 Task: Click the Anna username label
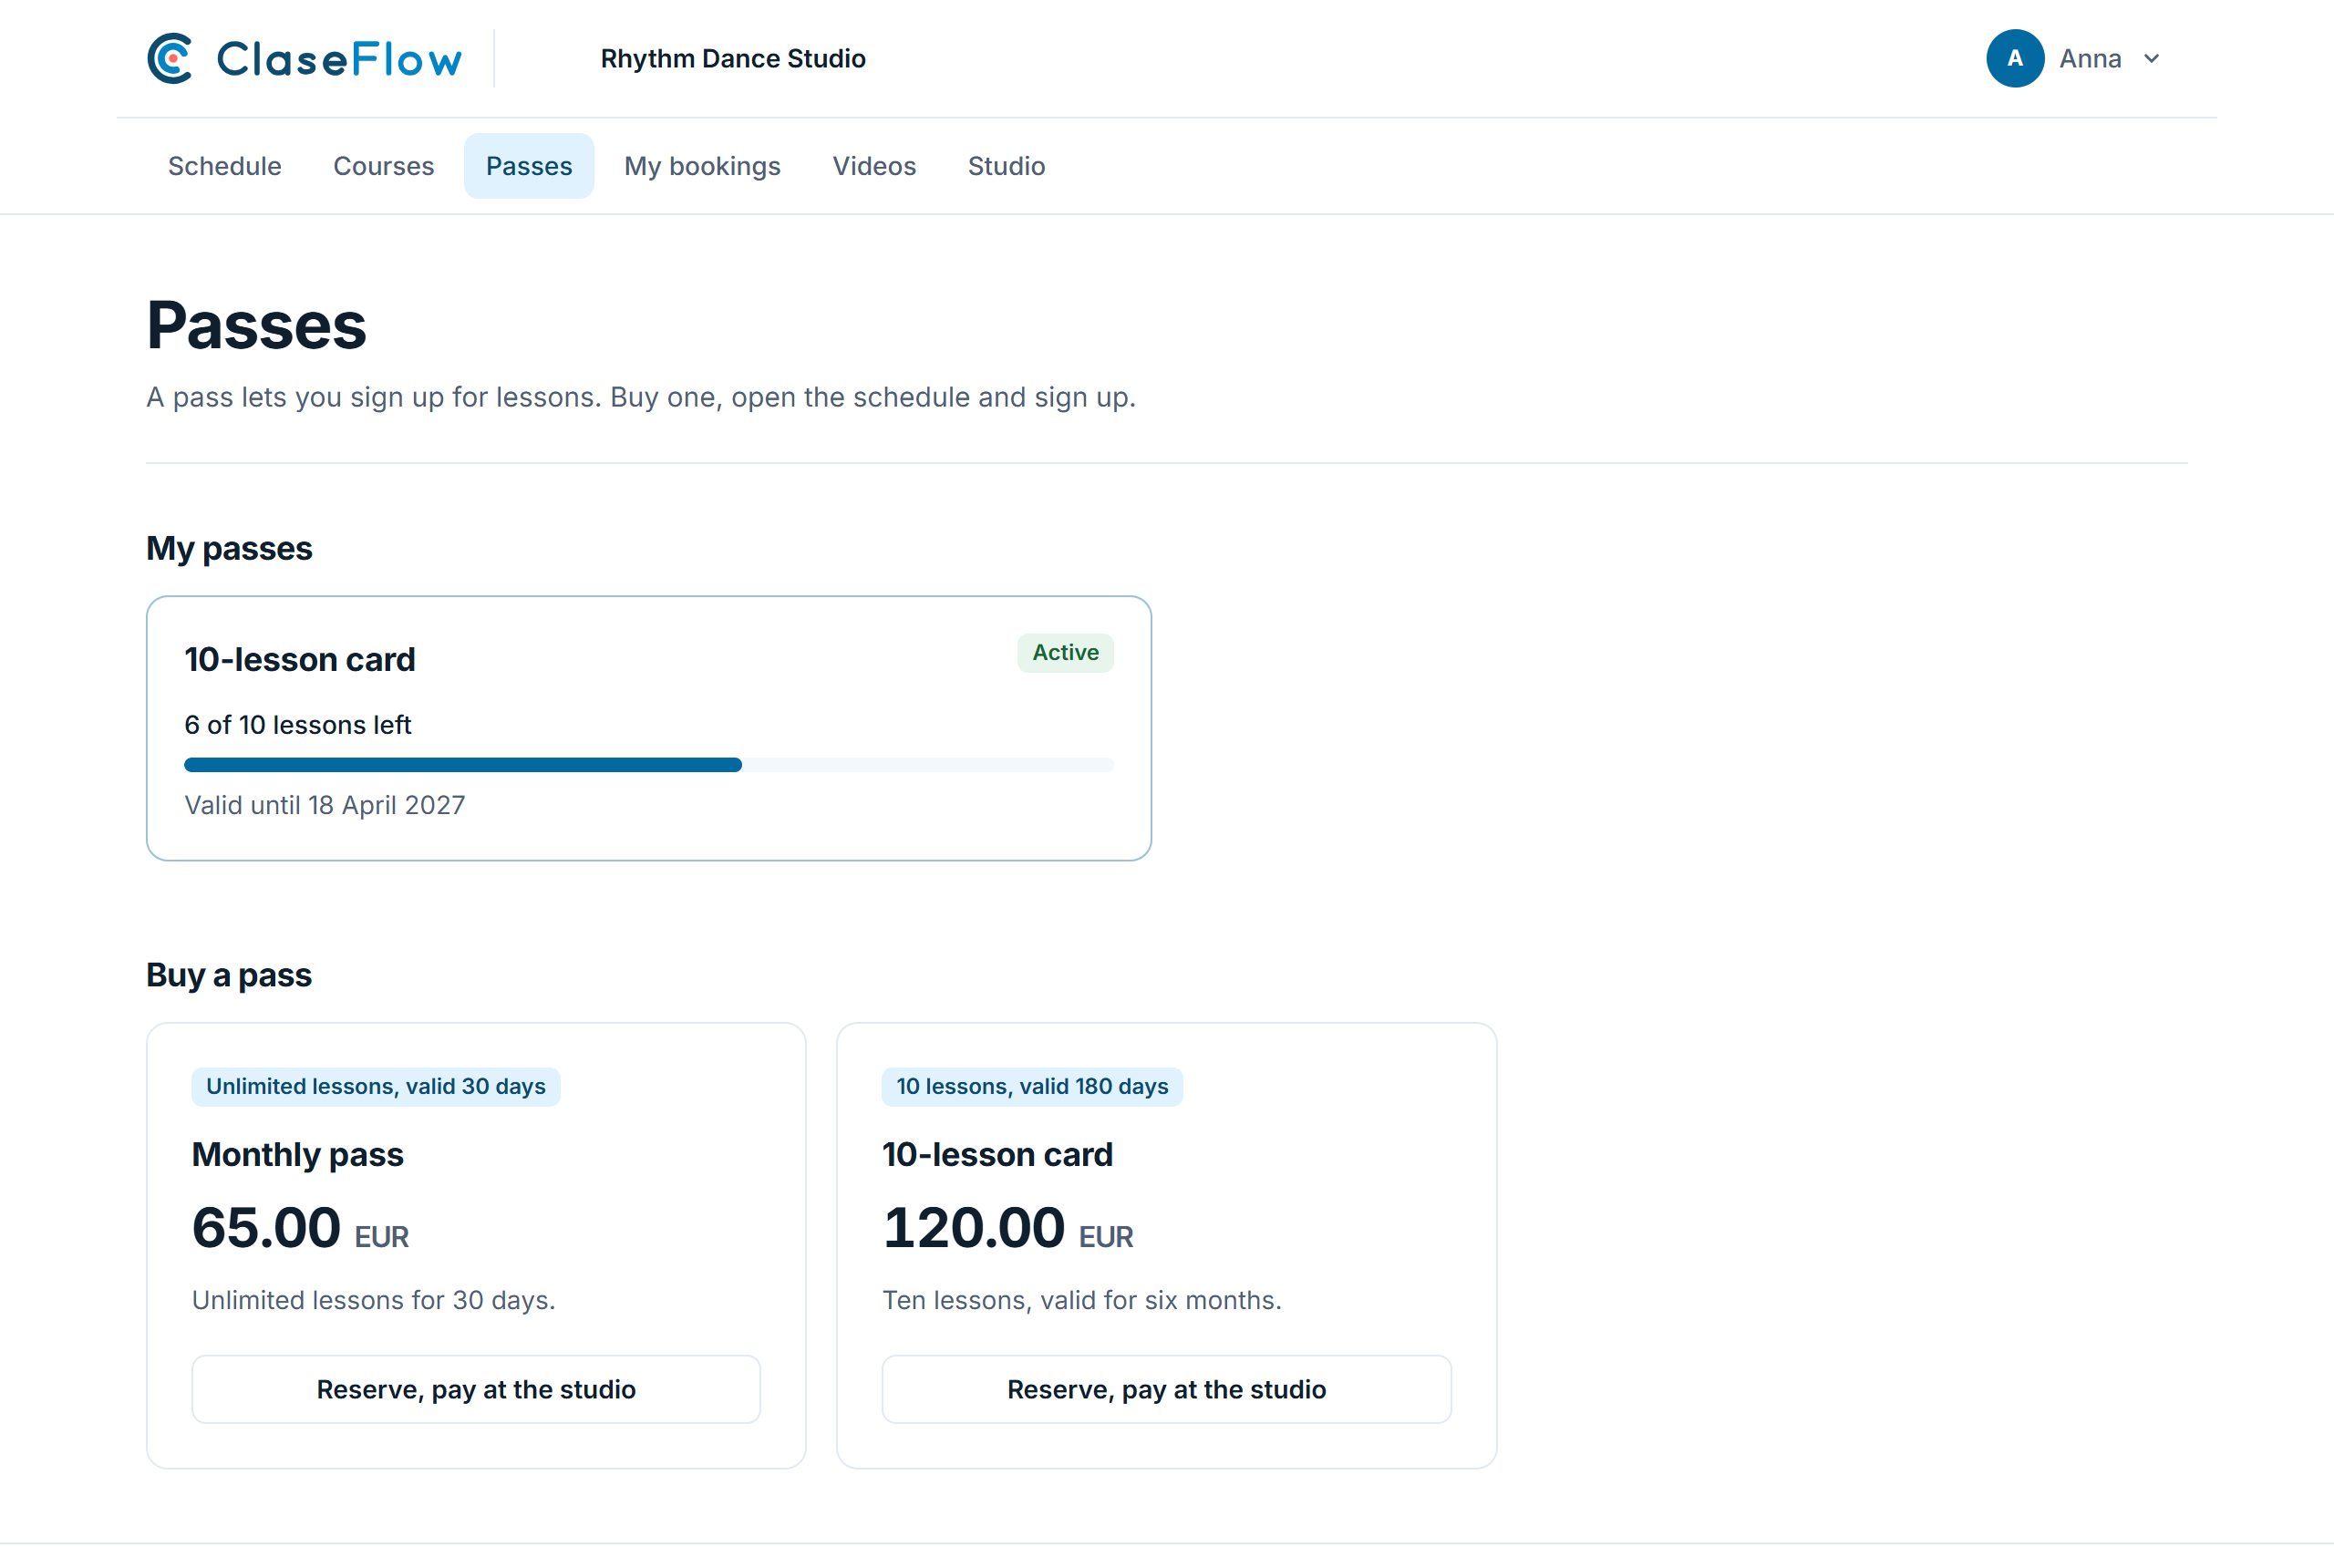coord(2090,59)
